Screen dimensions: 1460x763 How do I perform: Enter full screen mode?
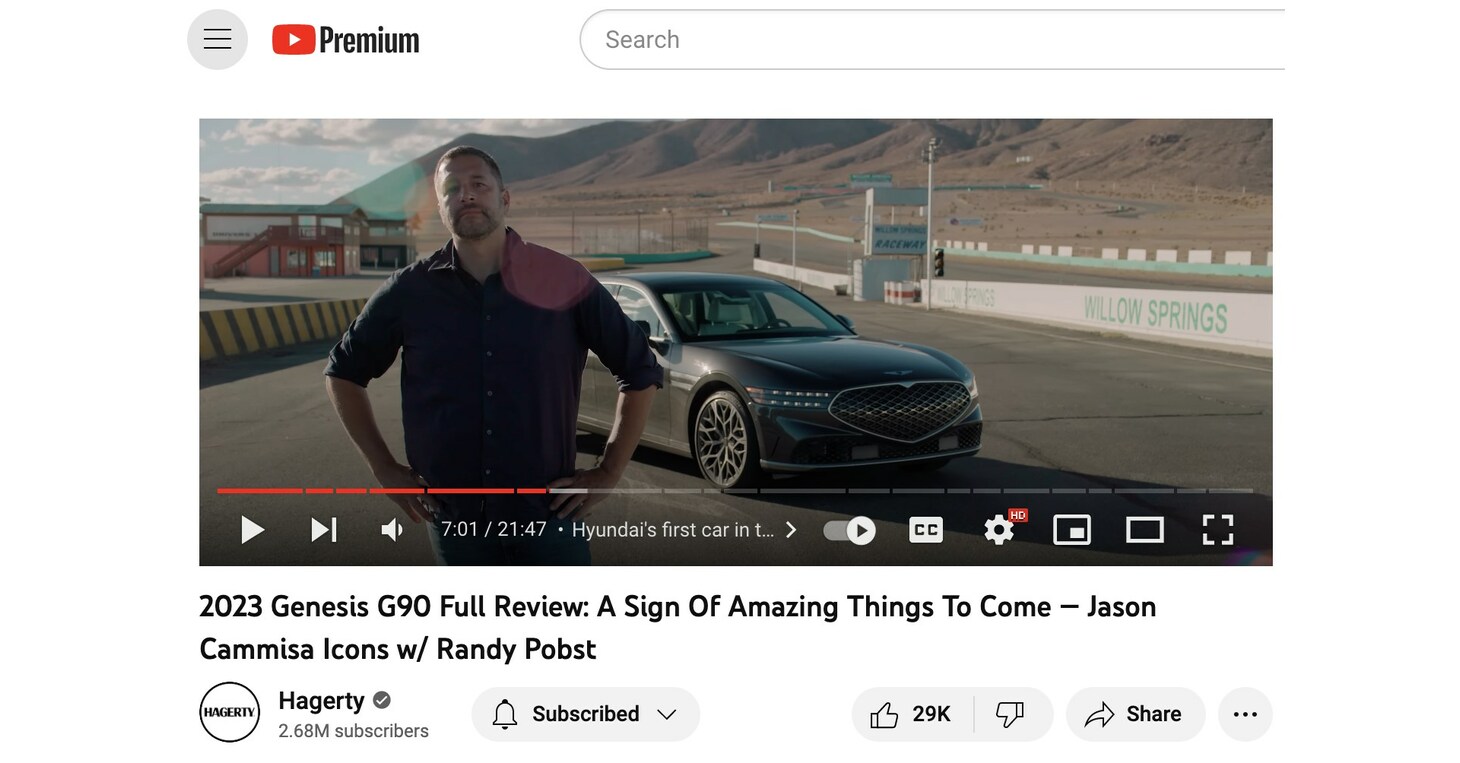pos(1217,530)
